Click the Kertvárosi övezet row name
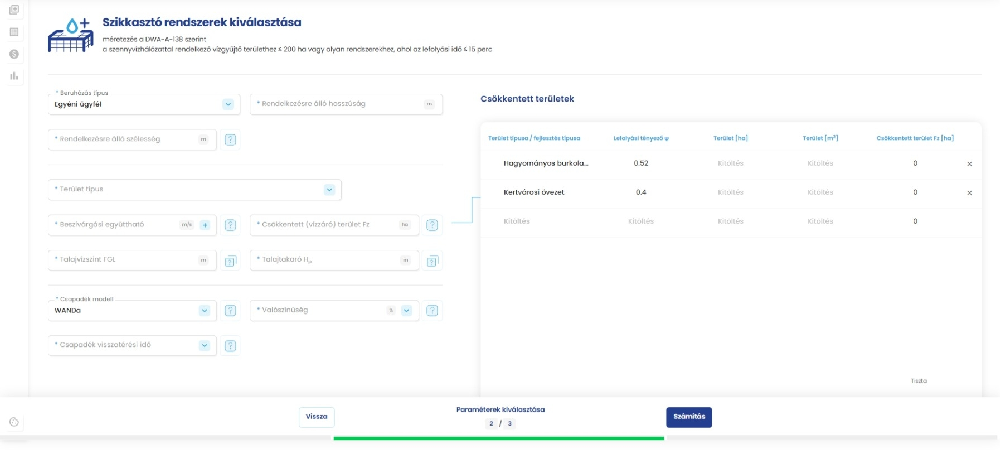 pyautogui.click(x=534, y=192)
